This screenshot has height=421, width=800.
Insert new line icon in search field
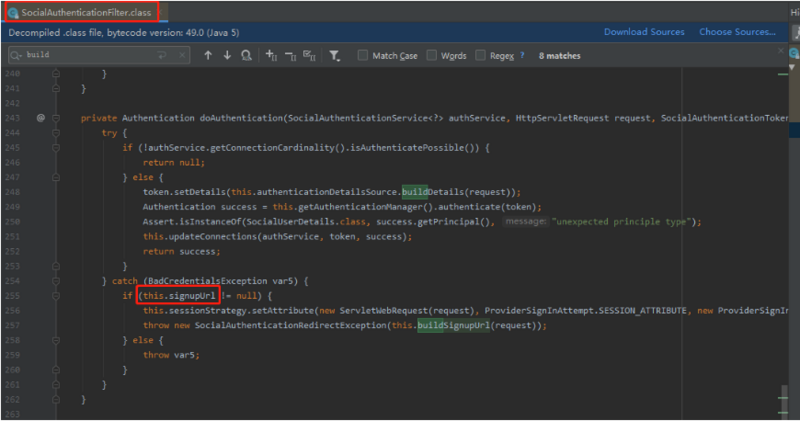pos(162,55)
